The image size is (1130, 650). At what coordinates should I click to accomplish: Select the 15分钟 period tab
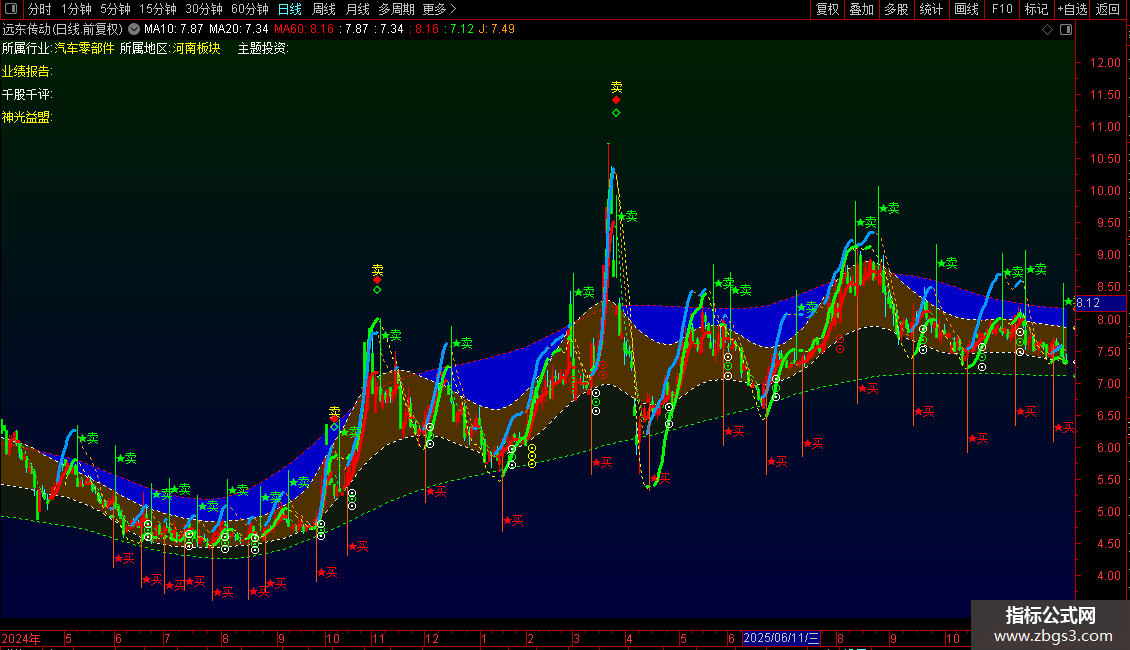[x=158, y=9]
